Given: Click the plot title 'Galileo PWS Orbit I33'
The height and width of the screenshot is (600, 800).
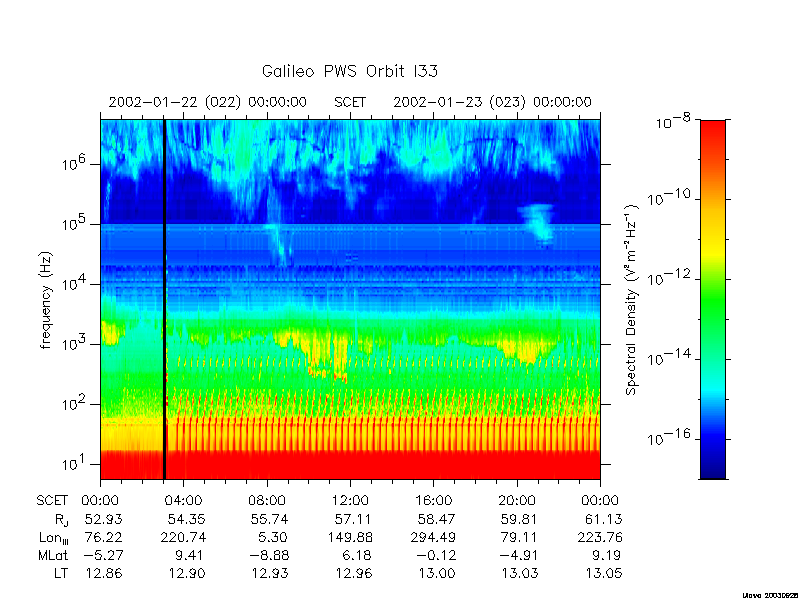Looking at the screenshot, I should (x=349, y=71).
